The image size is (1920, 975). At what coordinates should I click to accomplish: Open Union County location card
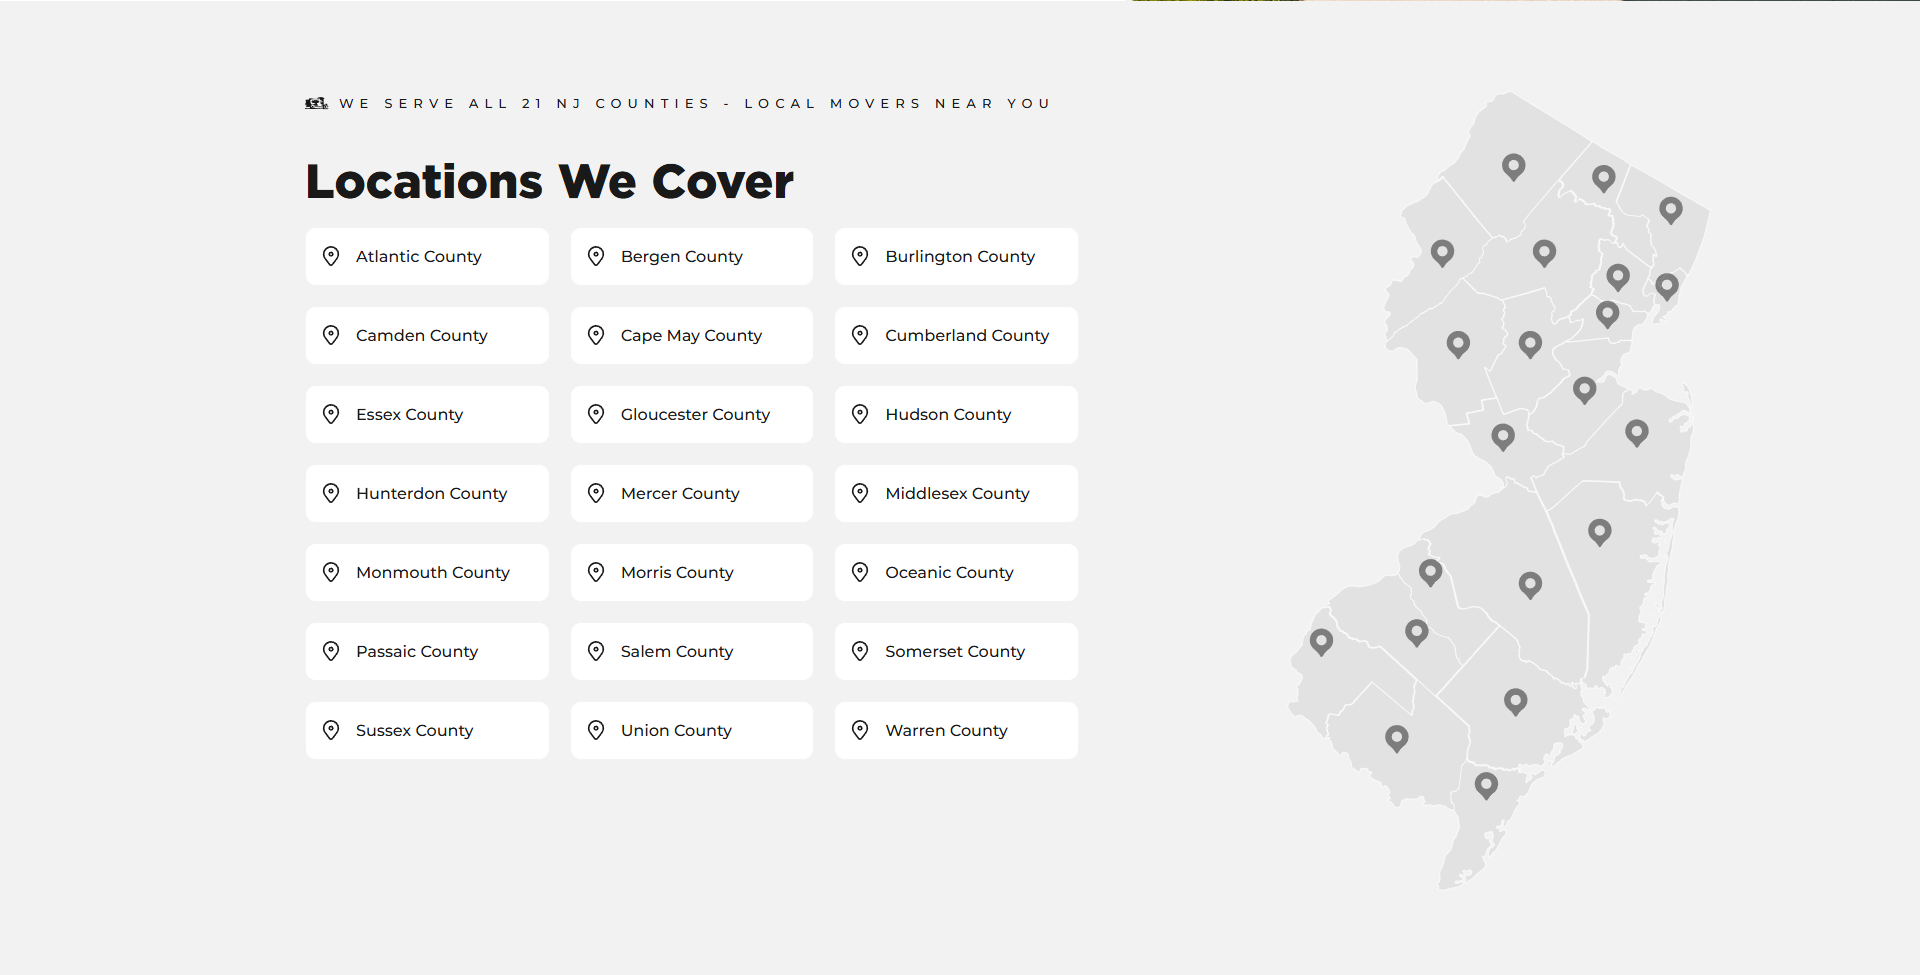pos(692,730)
